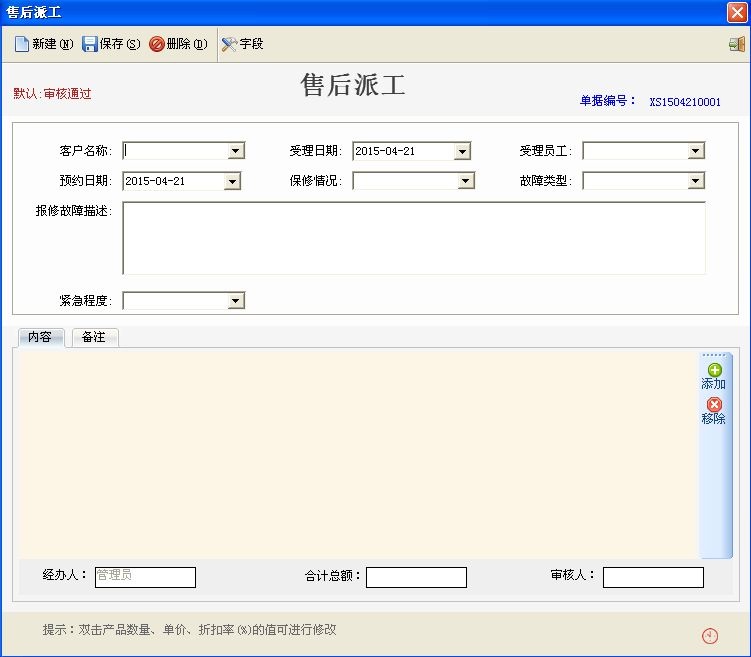The width and height of the screenshot is (751, 657).
Task: Click in the 报修故障描述 text area
Action: 413,238
